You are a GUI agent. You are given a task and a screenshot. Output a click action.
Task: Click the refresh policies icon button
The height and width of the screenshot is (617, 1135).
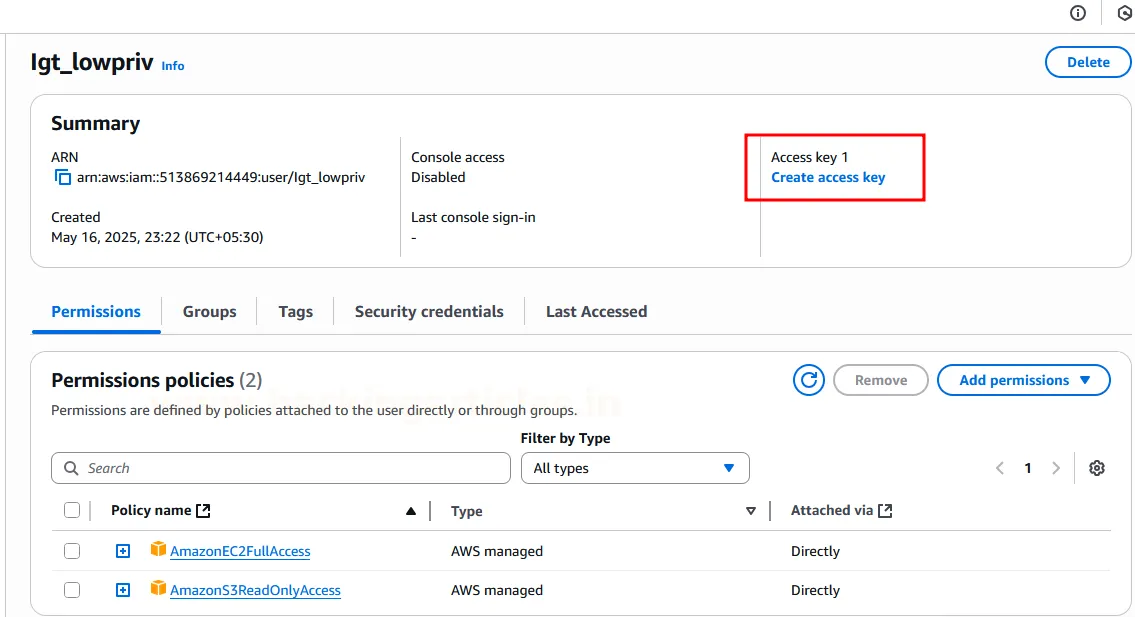point(809,380)
